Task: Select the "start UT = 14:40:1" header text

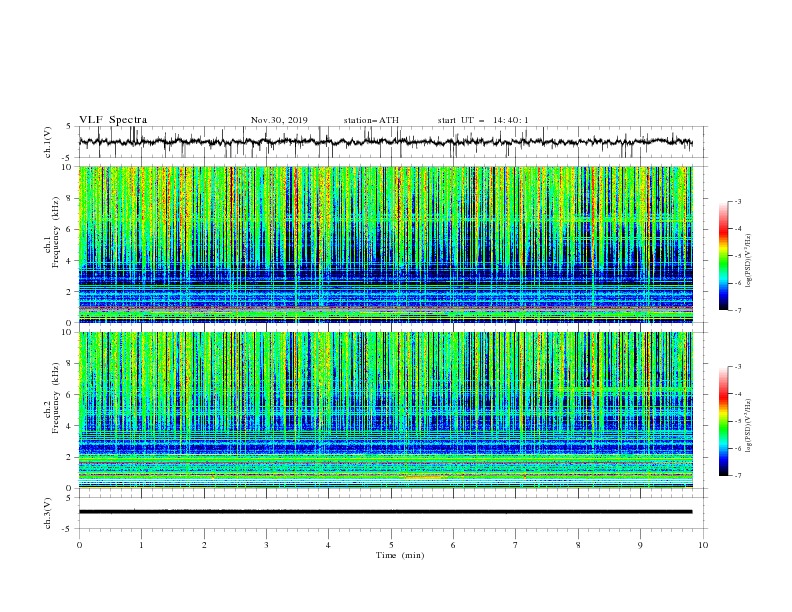Action: coord(483,120)
